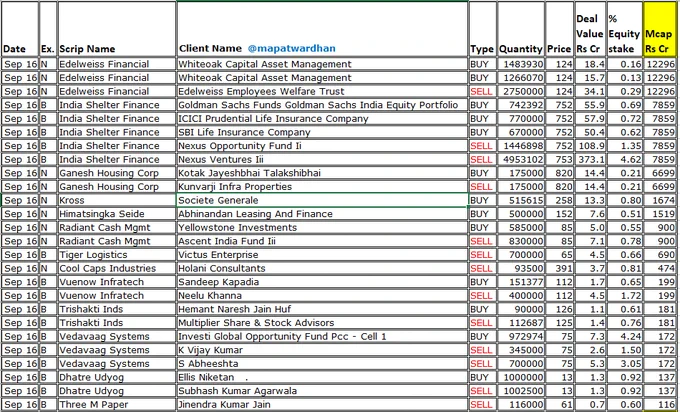Select Goldman Sachs Funds India Equity Portfolio cell
Viewport: 680px width, 412px height.
(x=322, y=105)
